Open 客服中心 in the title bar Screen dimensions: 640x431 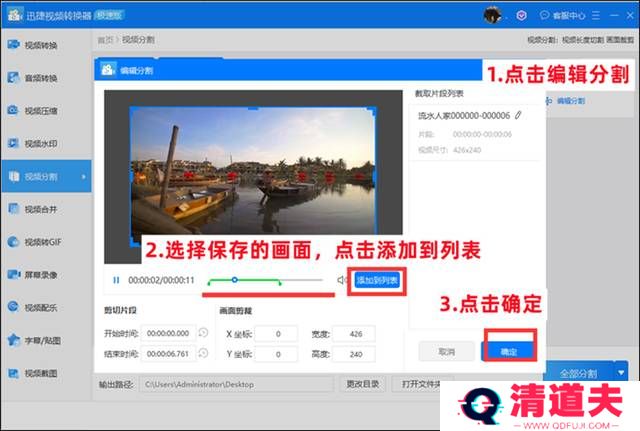tap(562, 16)
